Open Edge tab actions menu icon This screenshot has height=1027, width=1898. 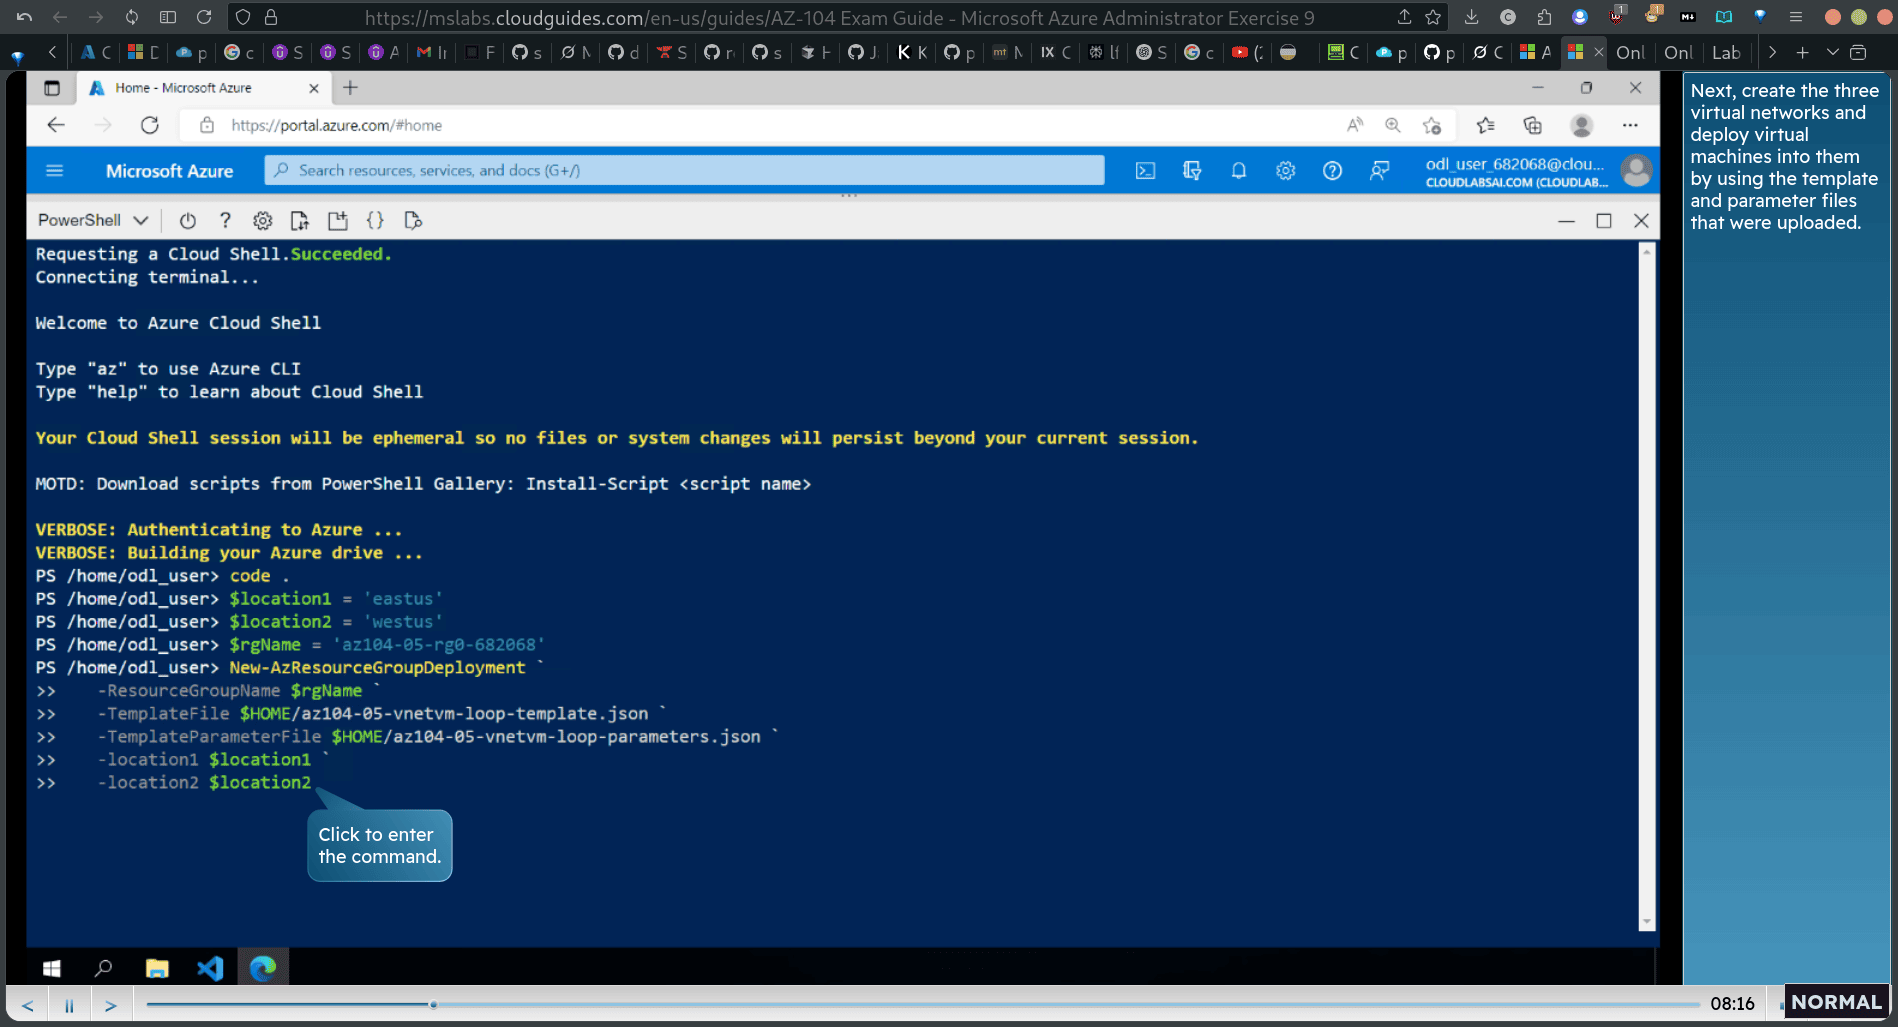(52, 88)
